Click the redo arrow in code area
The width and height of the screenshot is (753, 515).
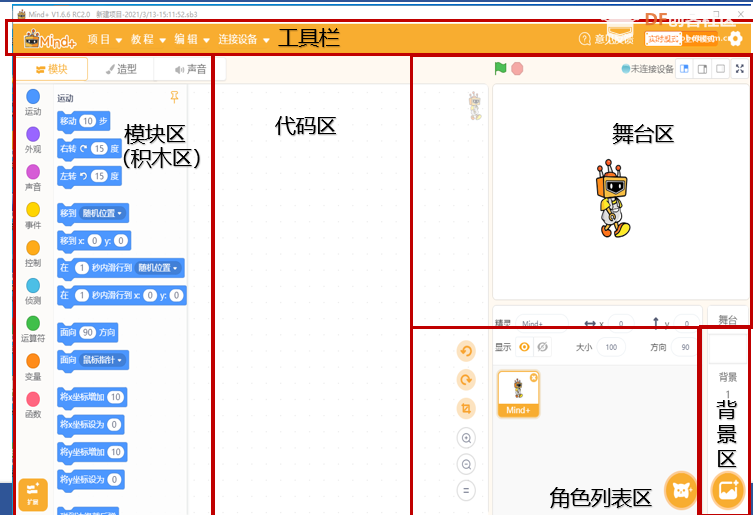466,380
